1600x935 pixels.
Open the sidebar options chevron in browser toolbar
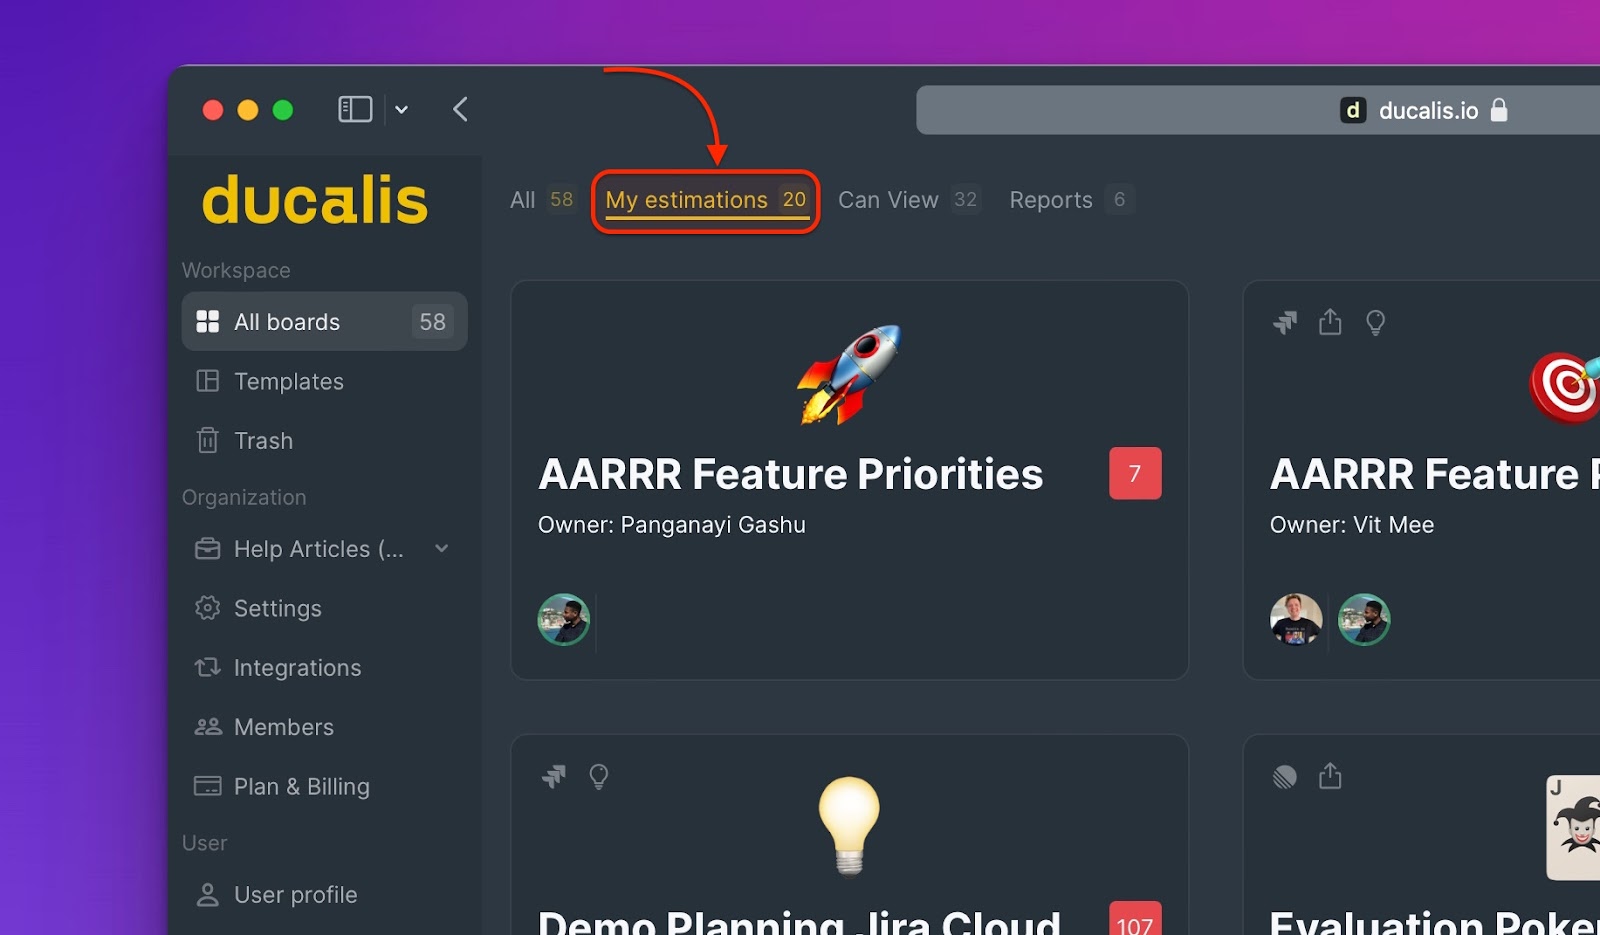[402, 110]
